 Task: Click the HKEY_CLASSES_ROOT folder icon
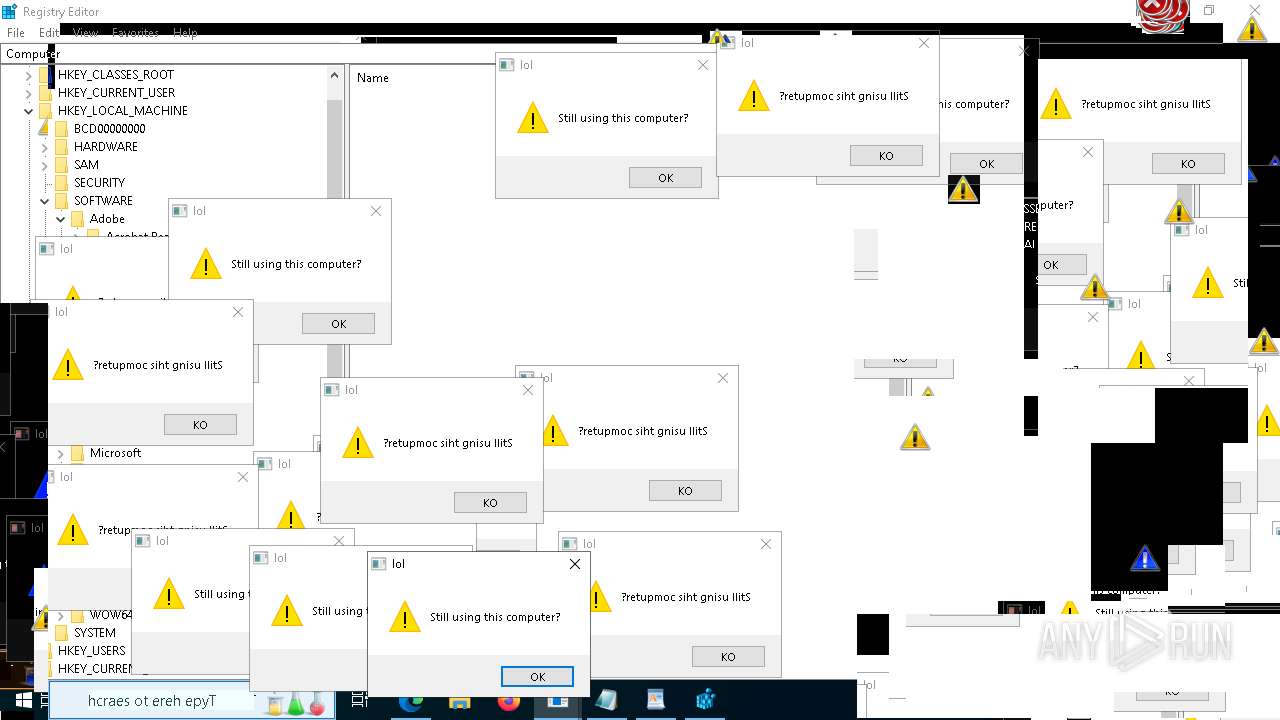click(x=46, y=75)
